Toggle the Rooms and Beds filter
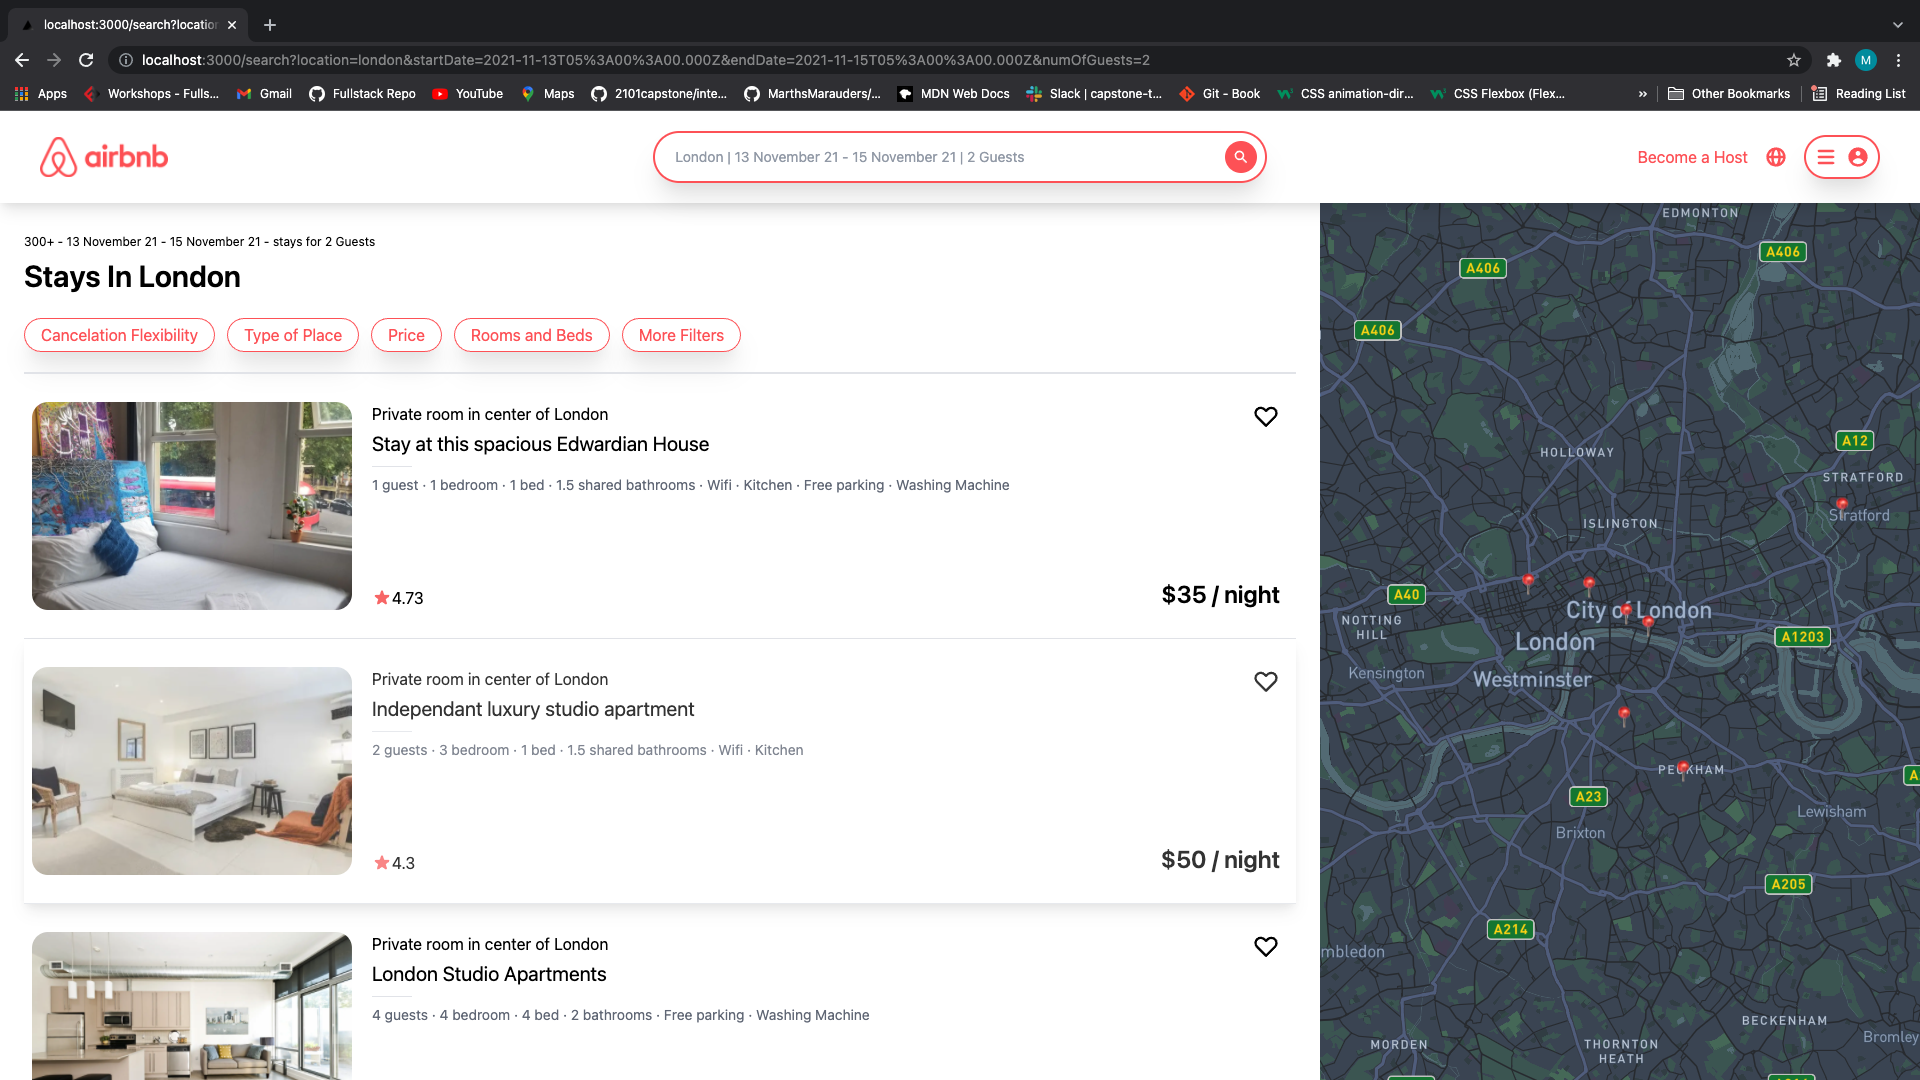 tap(531, 335)
